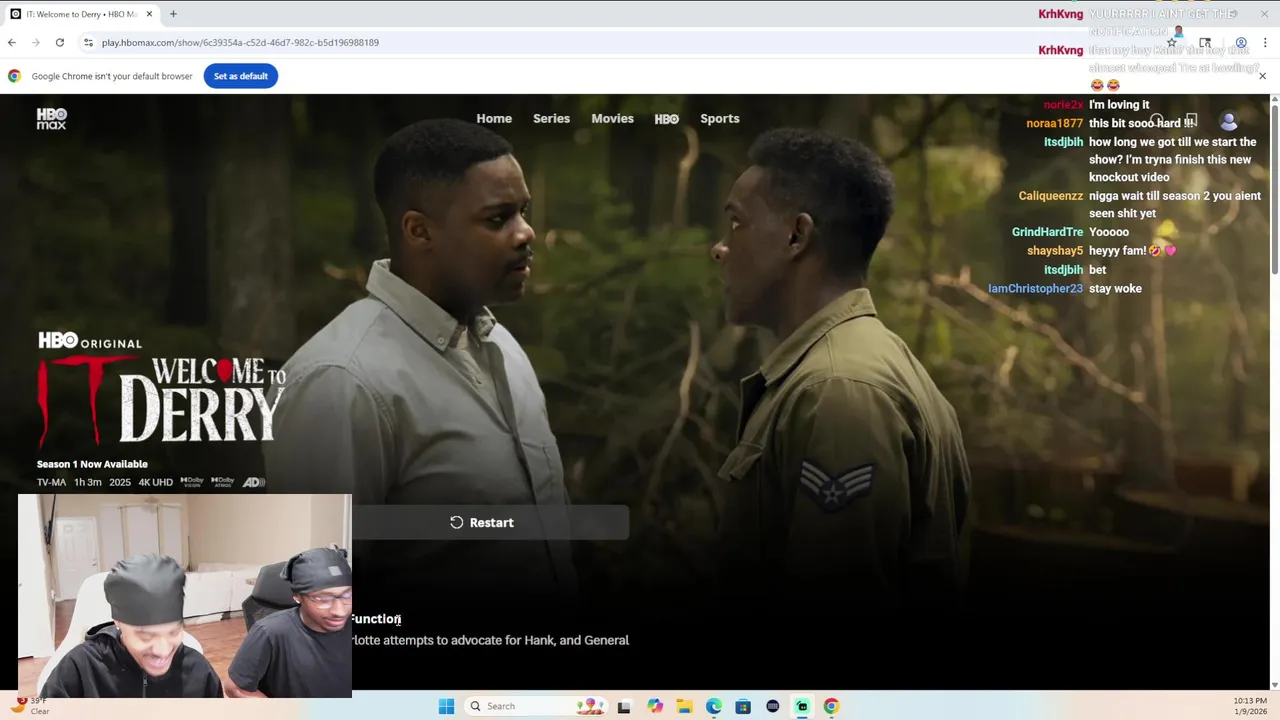The image size is (1280, 720).
Task: Click the AD audio description badge
Action: (x=254, y=482)
